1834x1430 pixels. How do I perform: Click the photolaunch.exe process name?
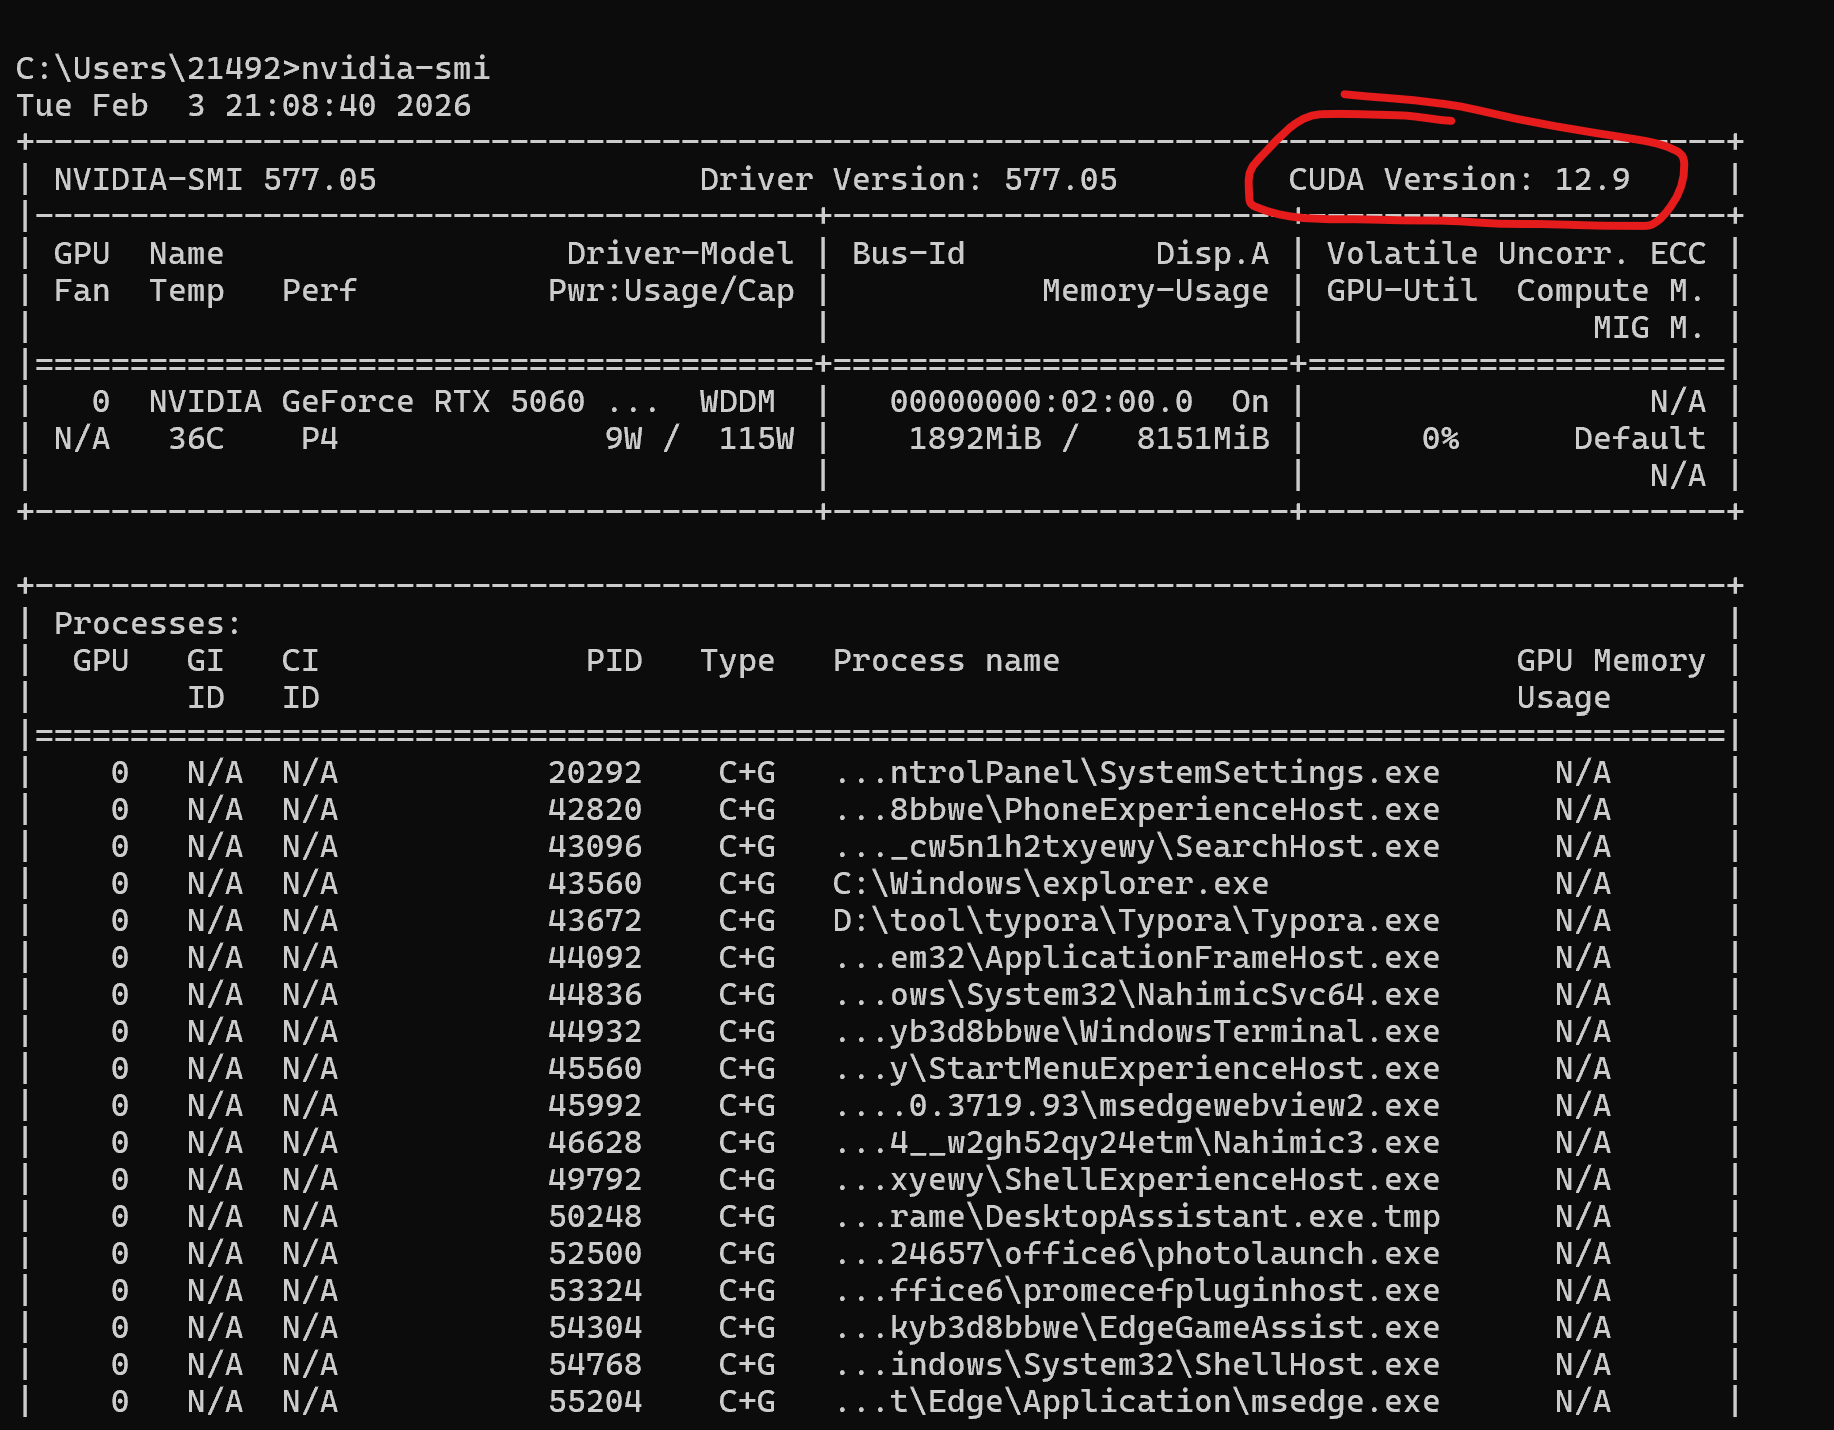pyautogui.click(x=1137, y=1254)
